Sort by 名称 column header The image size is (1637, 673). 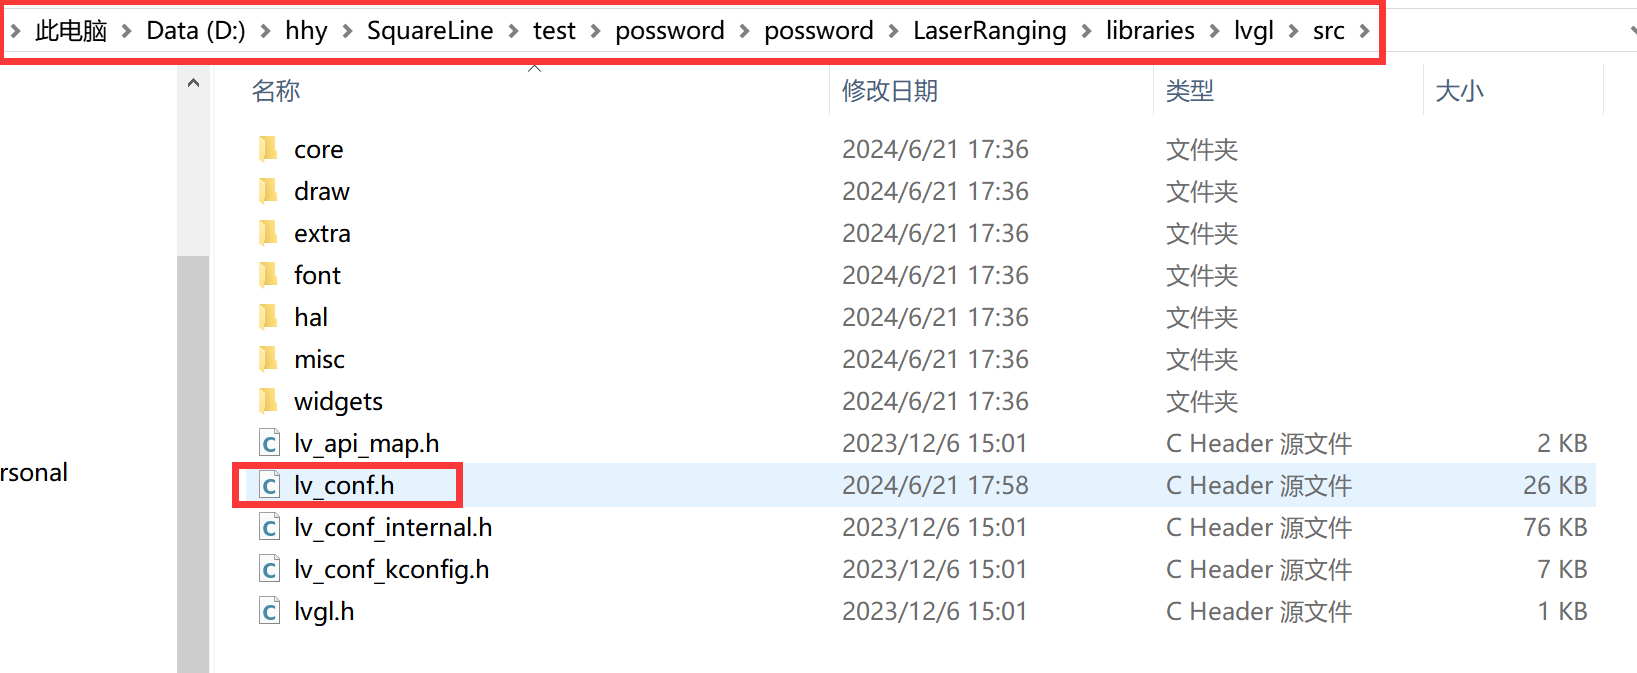click(276, 91)
